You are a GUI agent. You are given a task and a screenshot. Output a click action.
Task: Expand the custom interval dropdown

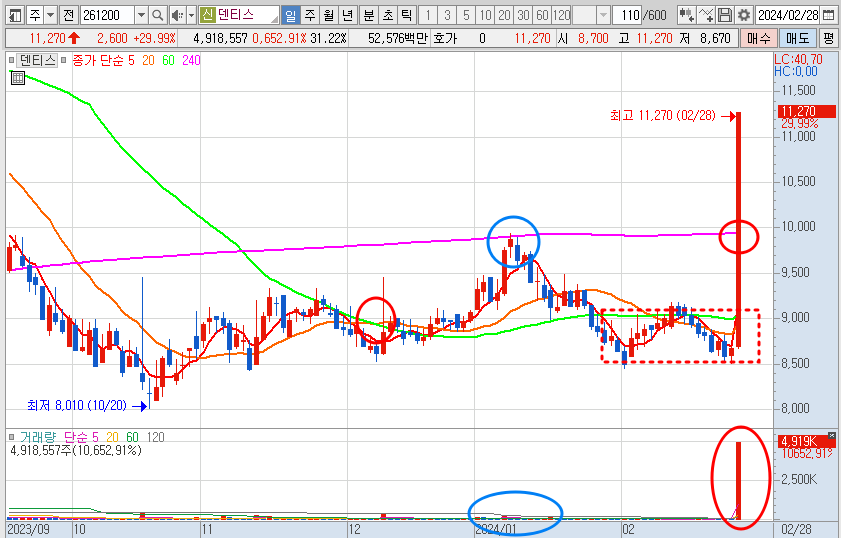coord(603,15)
